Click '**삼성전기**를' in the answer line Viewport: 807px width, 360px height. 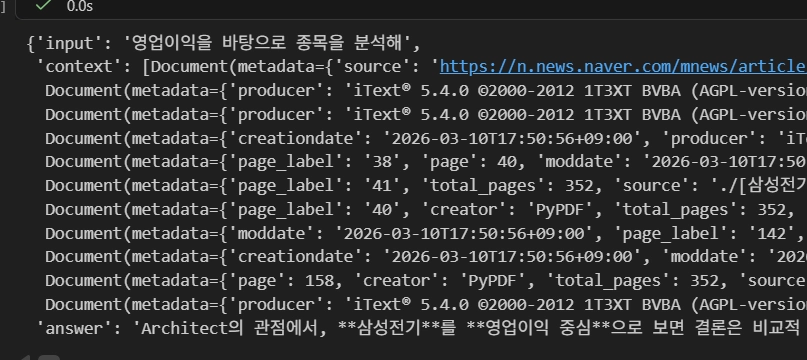396,328
